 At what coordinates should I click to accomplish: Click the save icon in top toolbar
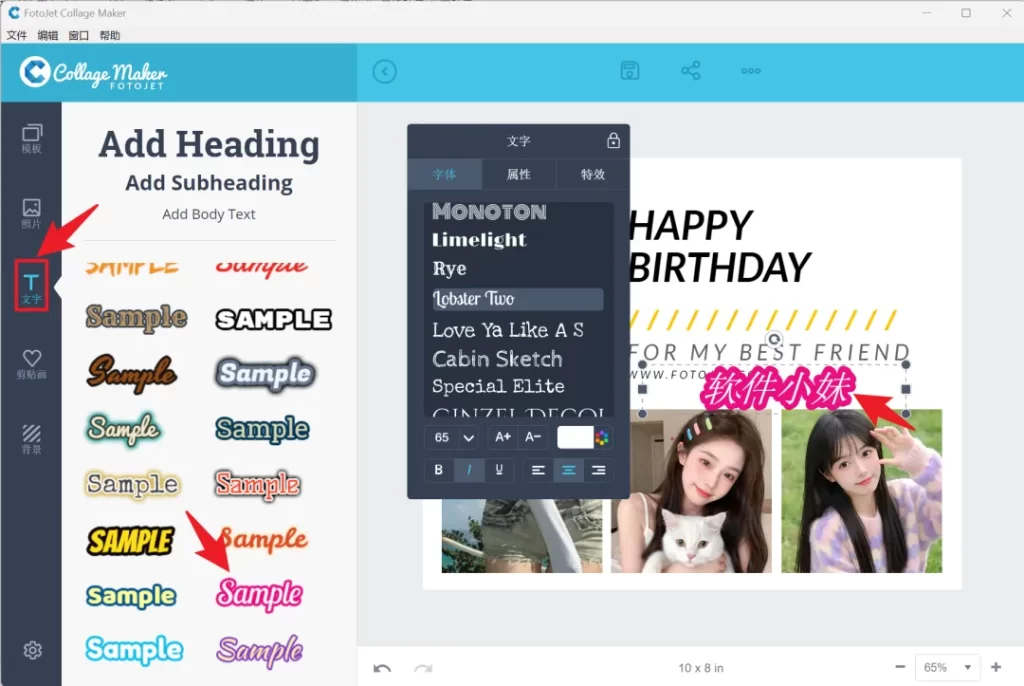point(630,70)
